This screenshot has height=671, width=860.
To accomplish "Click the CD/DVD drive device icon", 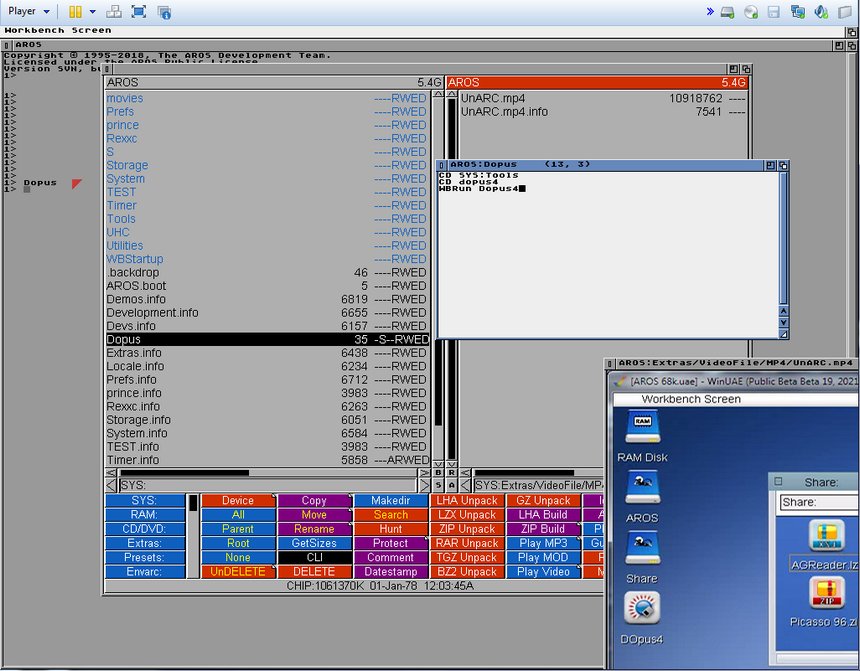I will [750, 12].
